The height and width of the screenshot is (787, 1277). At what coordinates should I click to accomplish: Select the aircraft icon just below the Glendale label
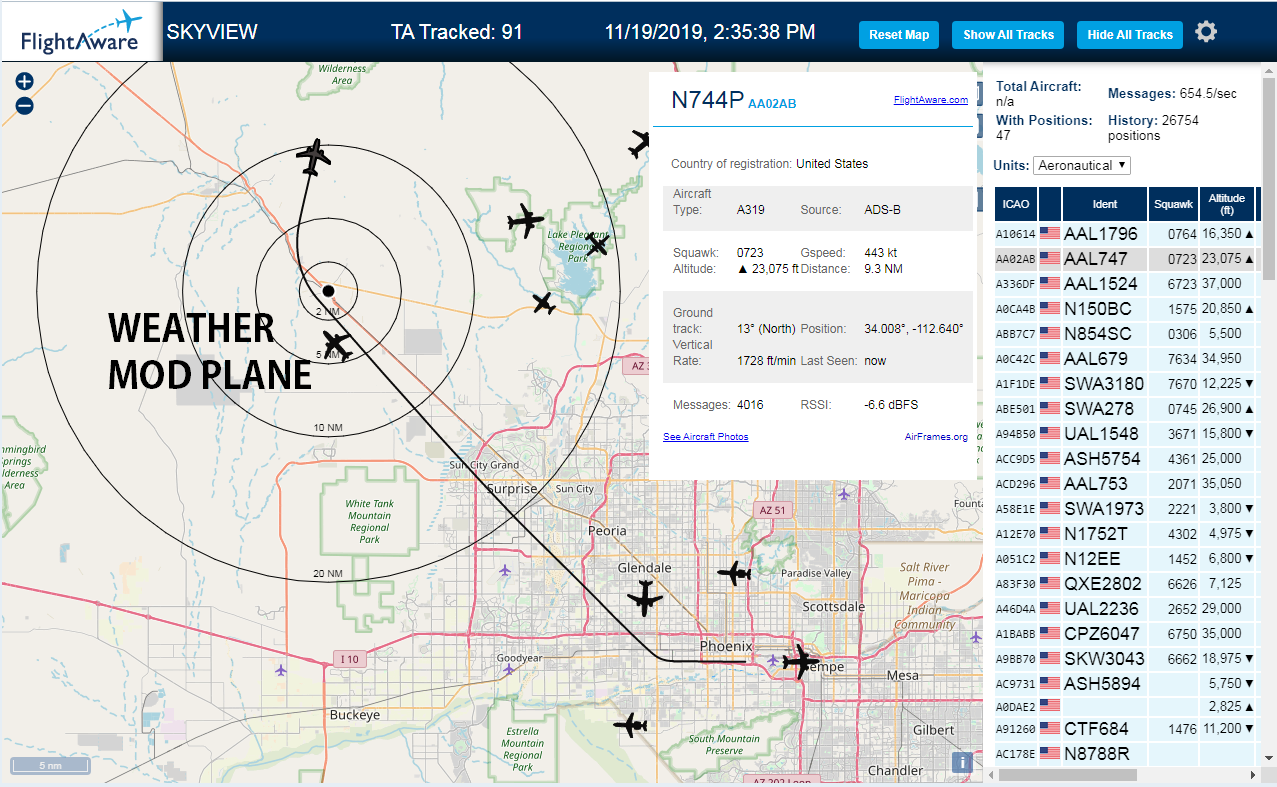point(645,599)
